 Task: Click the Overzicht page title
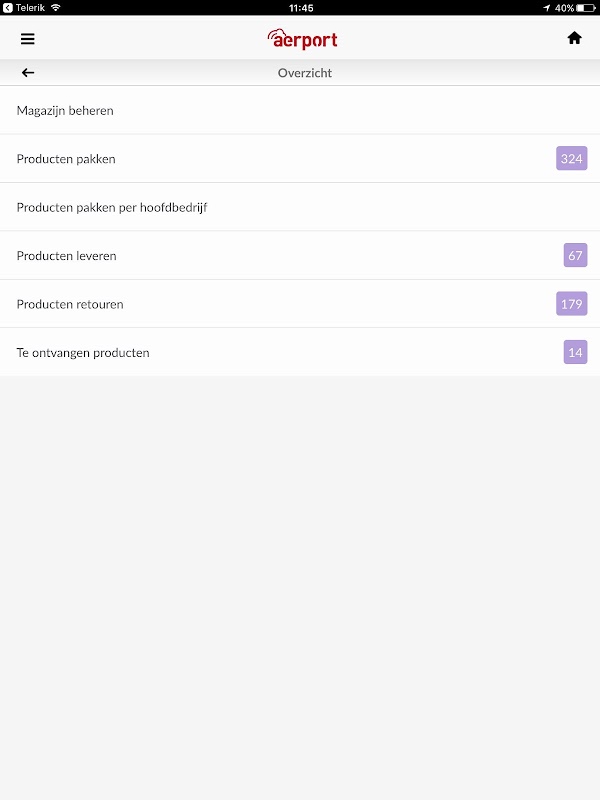pos(305,73)
